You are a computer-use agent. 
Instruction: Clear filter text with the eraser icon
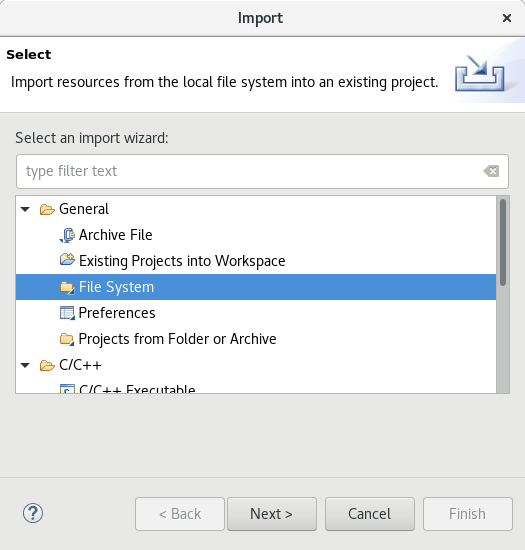click(x=491, y=171)
